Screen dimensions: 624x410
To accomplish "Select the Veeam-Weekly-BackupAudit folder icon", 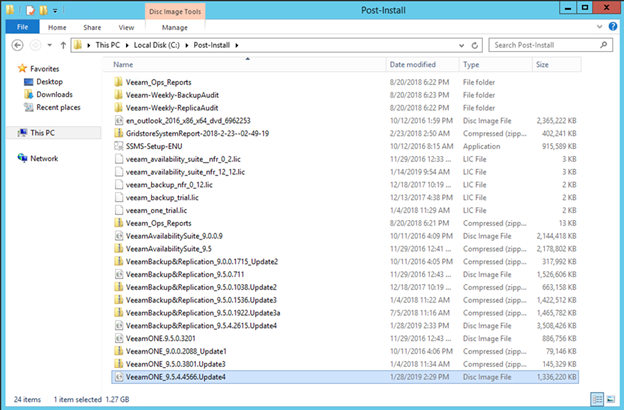I will tap(119, 95).
